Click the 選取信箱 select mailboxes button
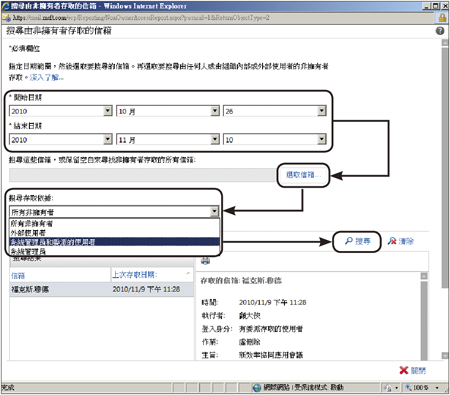The image size is (450, 395). (x=303, y=175)
